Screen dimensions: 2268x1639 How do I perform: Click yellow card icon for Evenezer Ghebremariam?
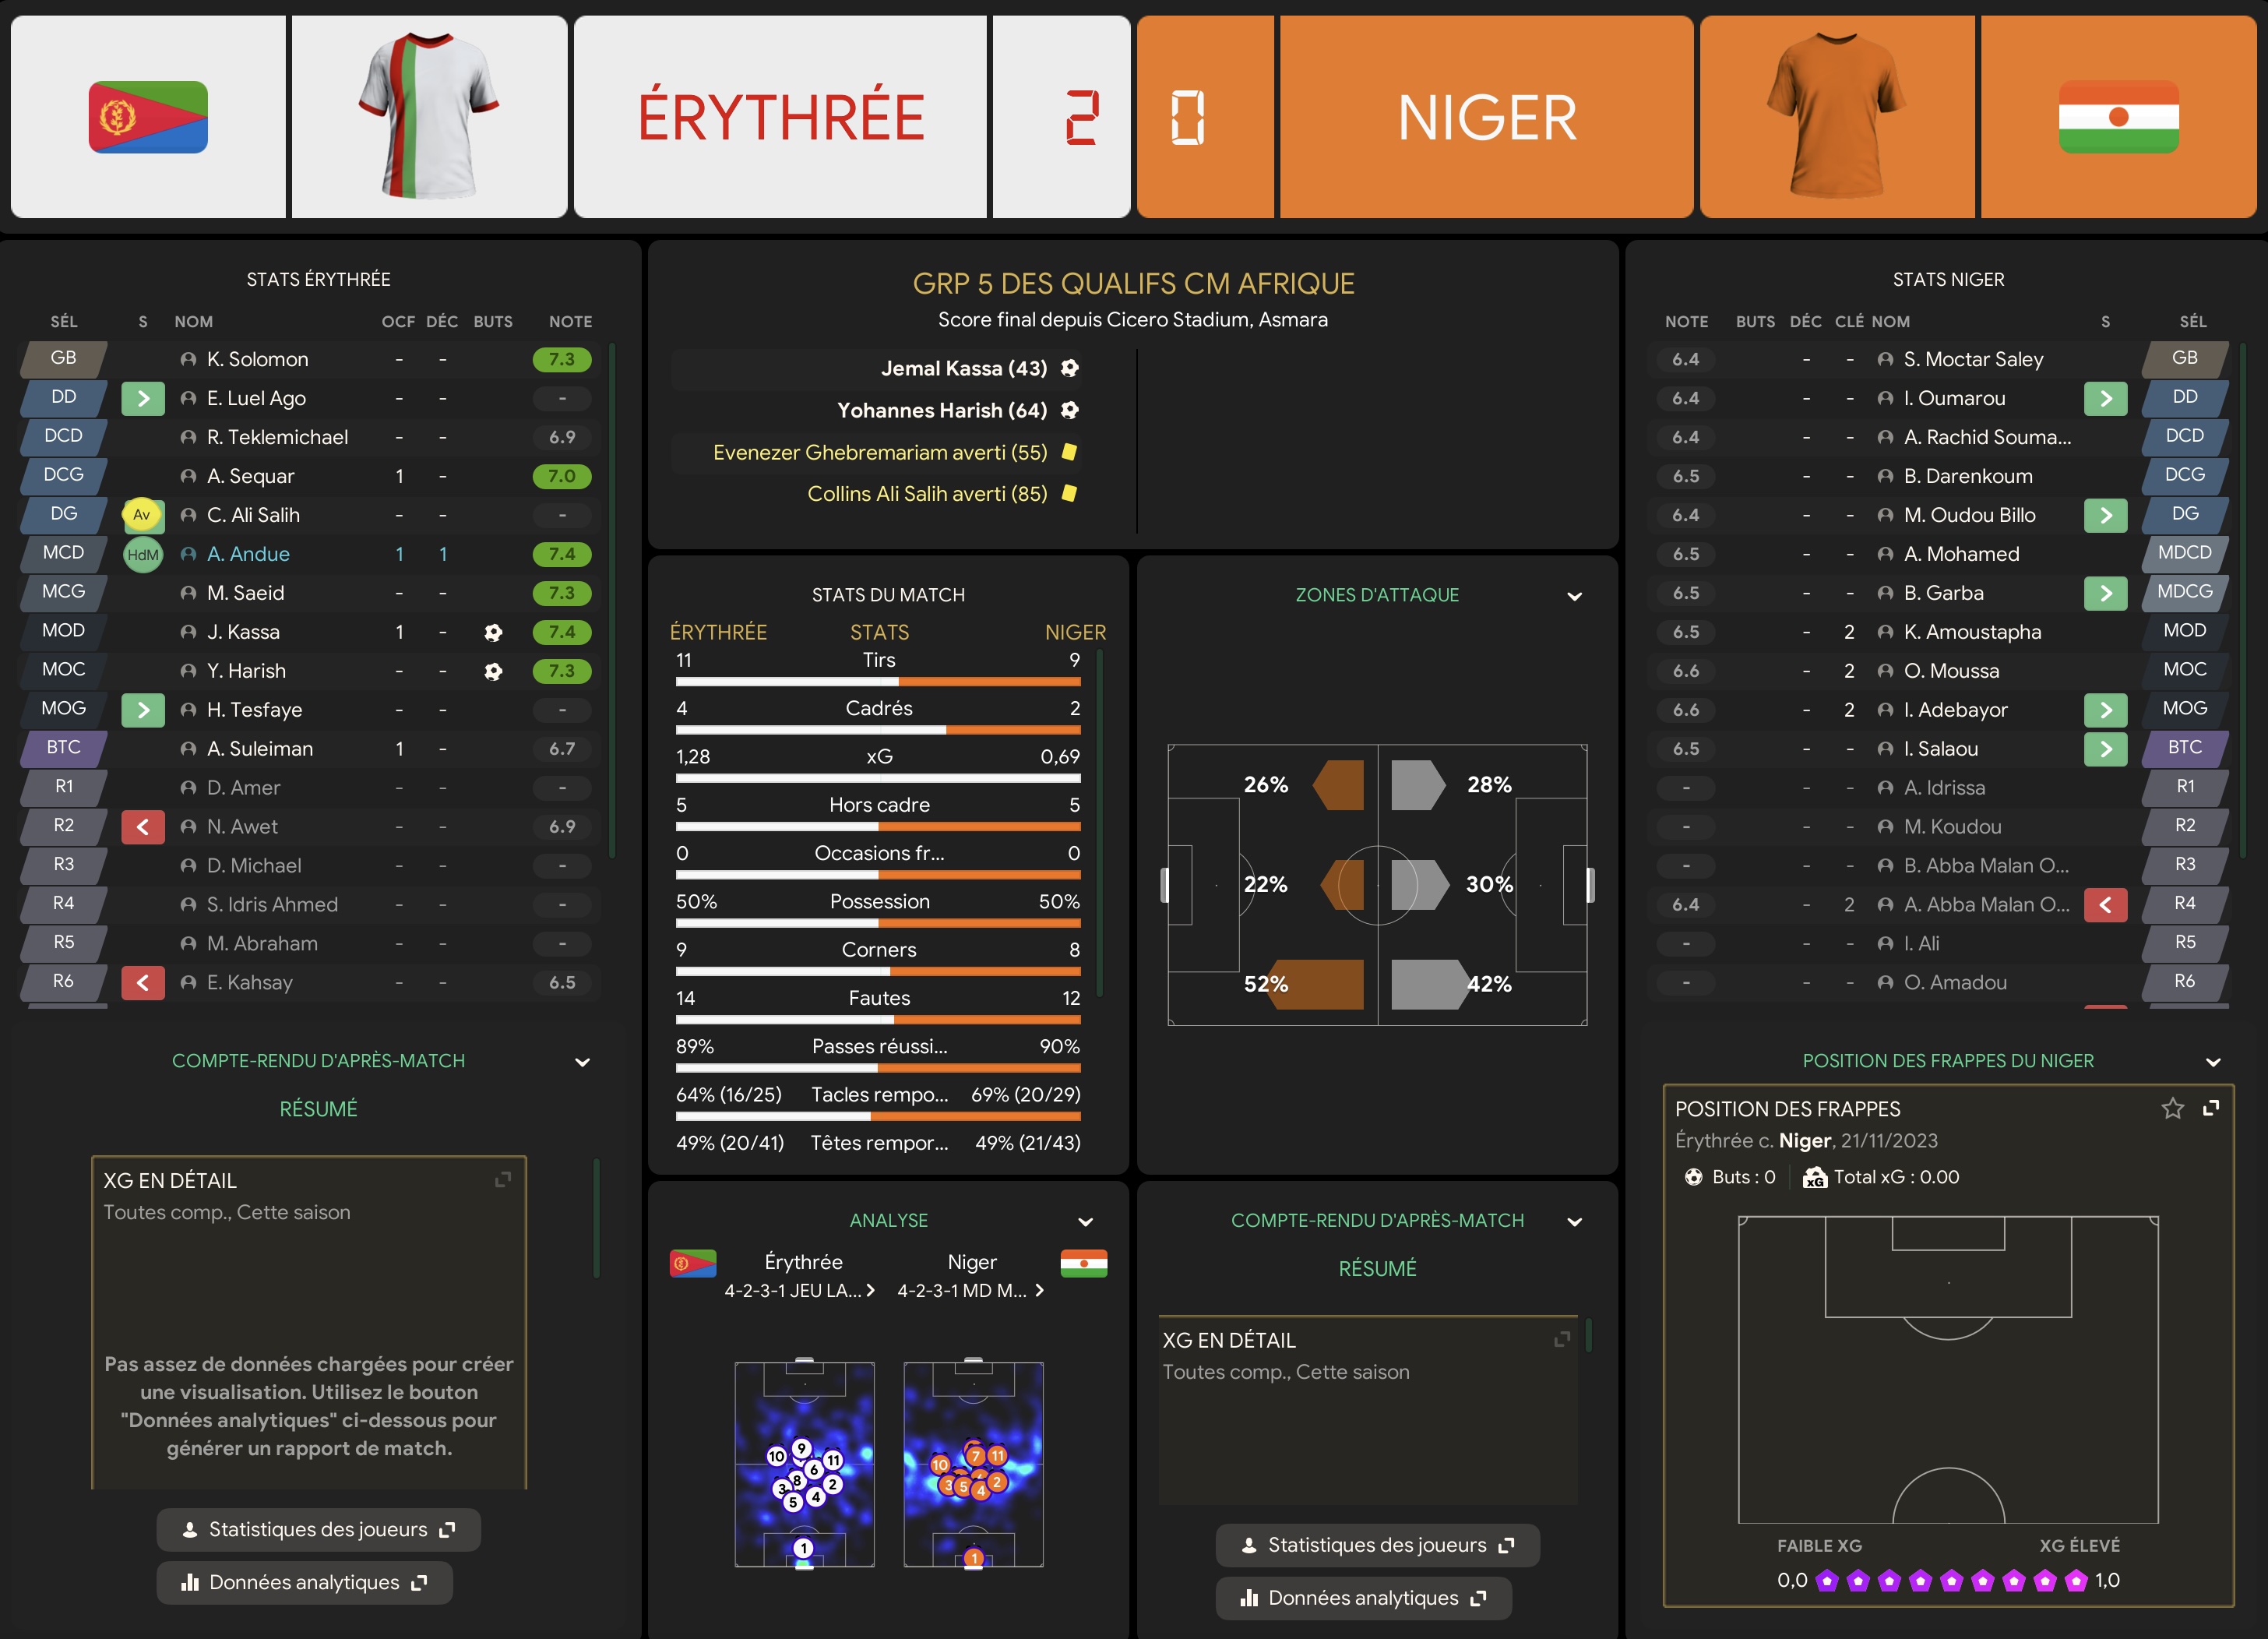pyautogui.click(x=1069, y=452)
